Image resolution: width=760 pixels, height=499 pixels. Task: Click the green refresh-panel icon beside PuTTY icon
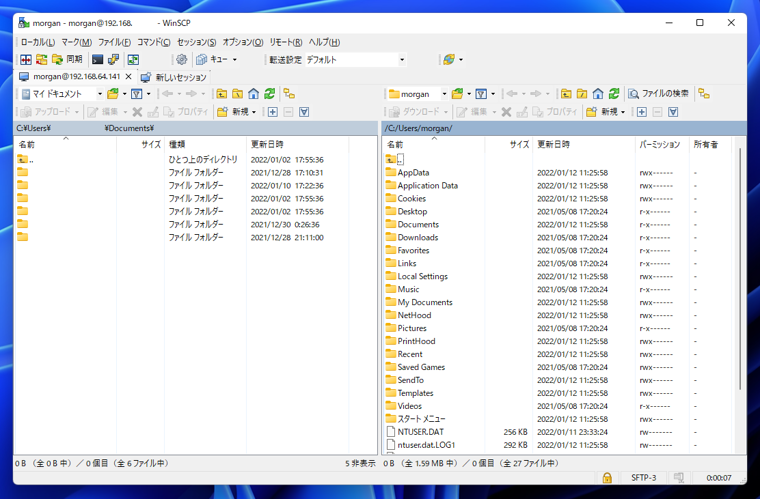[x=133, y=60]
